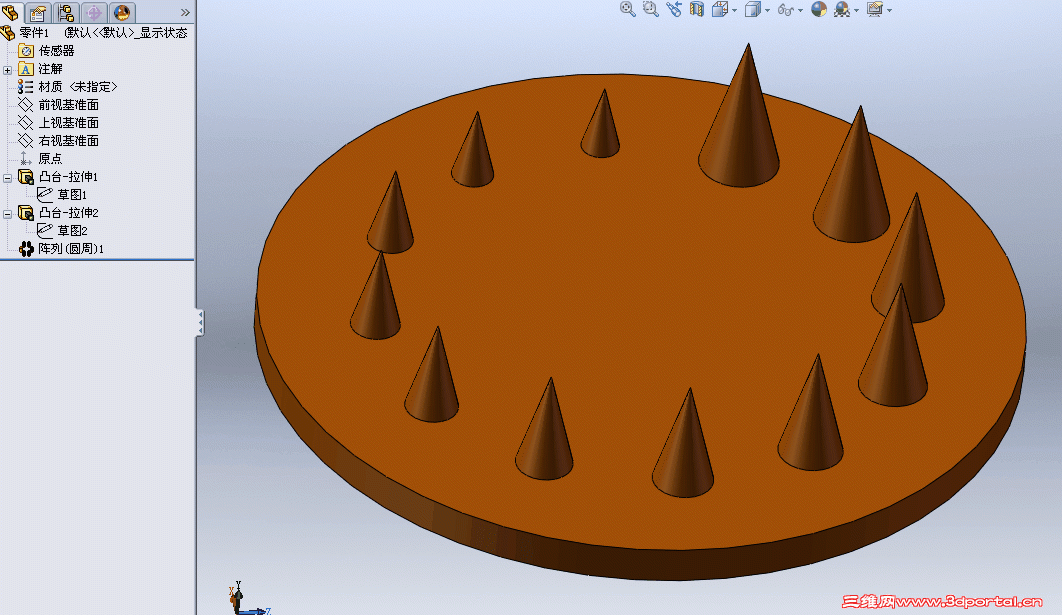Expand the View Settings dropdown arrow

click(x=889, y=11)
